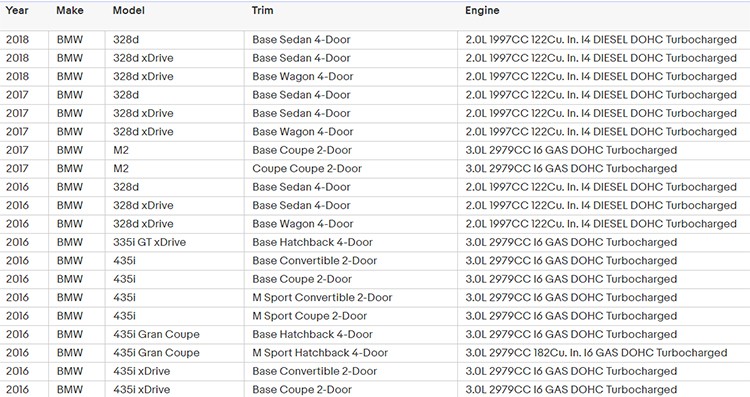Click "2018" in the 328d xDrive Base Wagon row
The image size is (750, 397).
click(17, 77)
